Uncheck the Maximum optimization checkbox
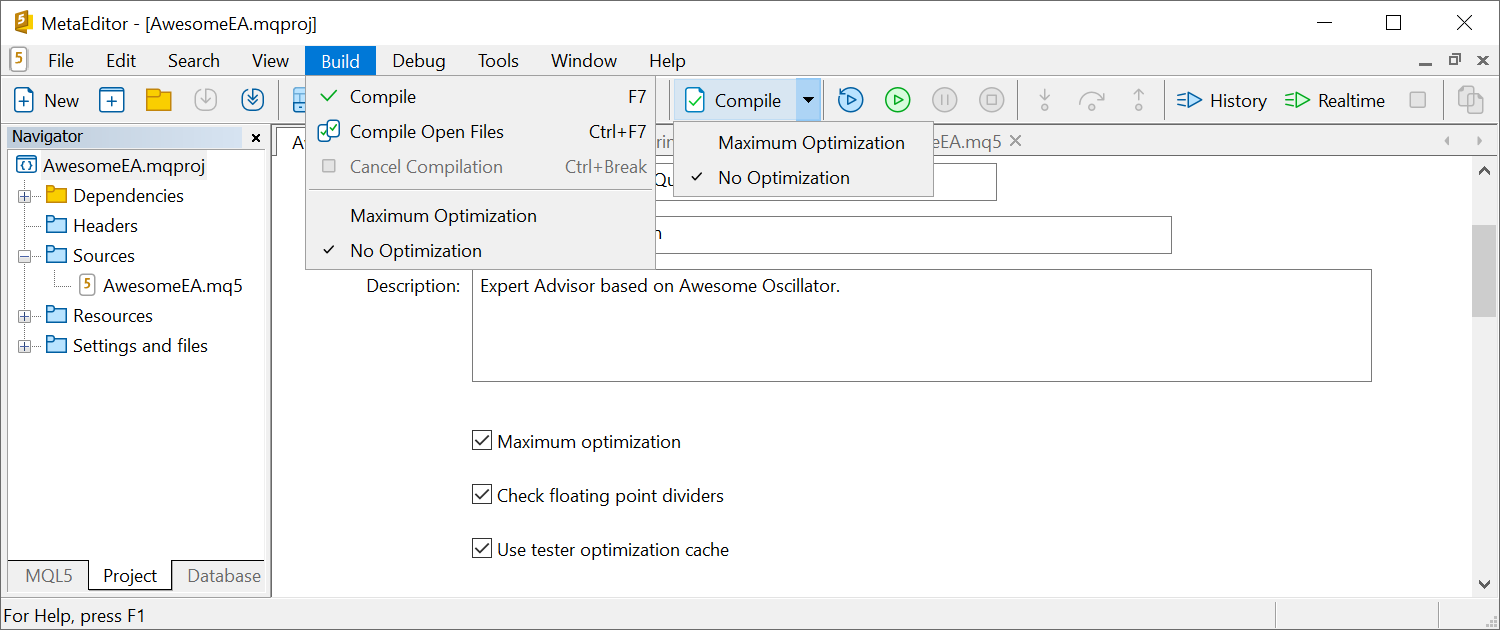1500x630 pixels. coord(482,441)
